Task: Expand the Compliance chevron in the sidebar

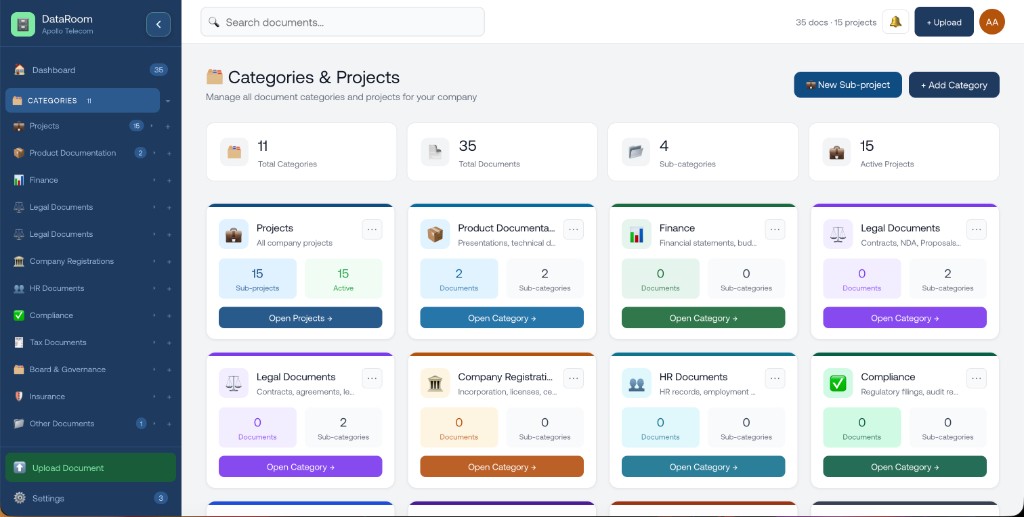Action: pyautogui.click(x=155, y=315)
